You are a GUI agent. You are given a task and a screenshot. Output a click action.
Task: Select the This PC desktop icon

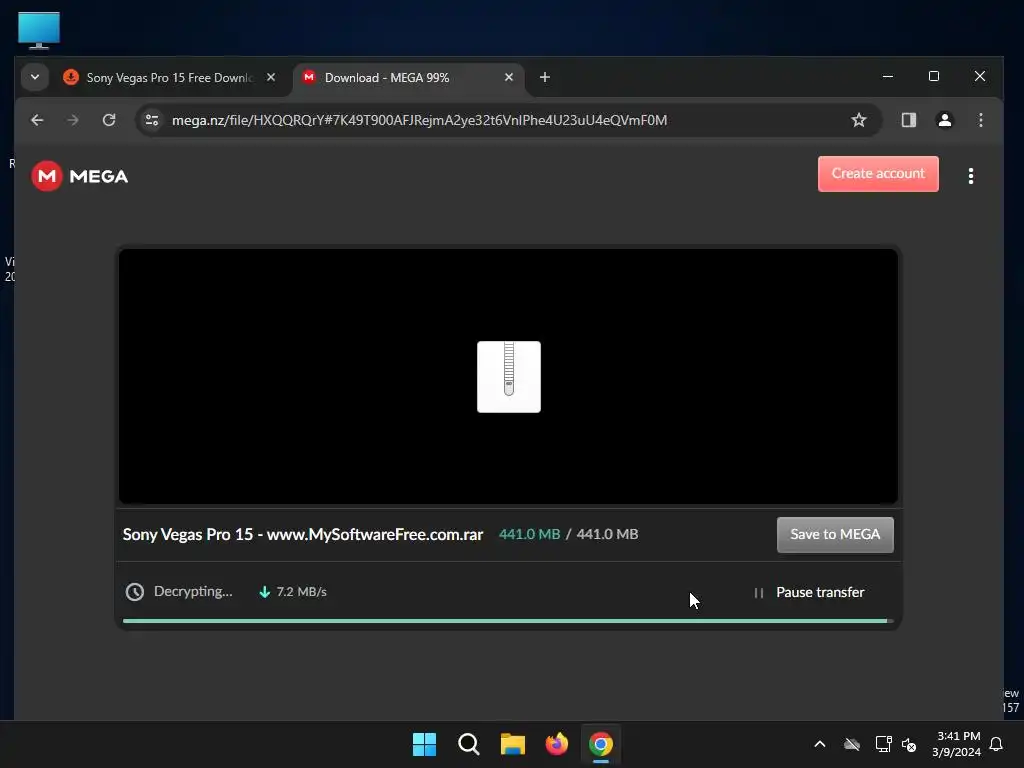point(39,30)
